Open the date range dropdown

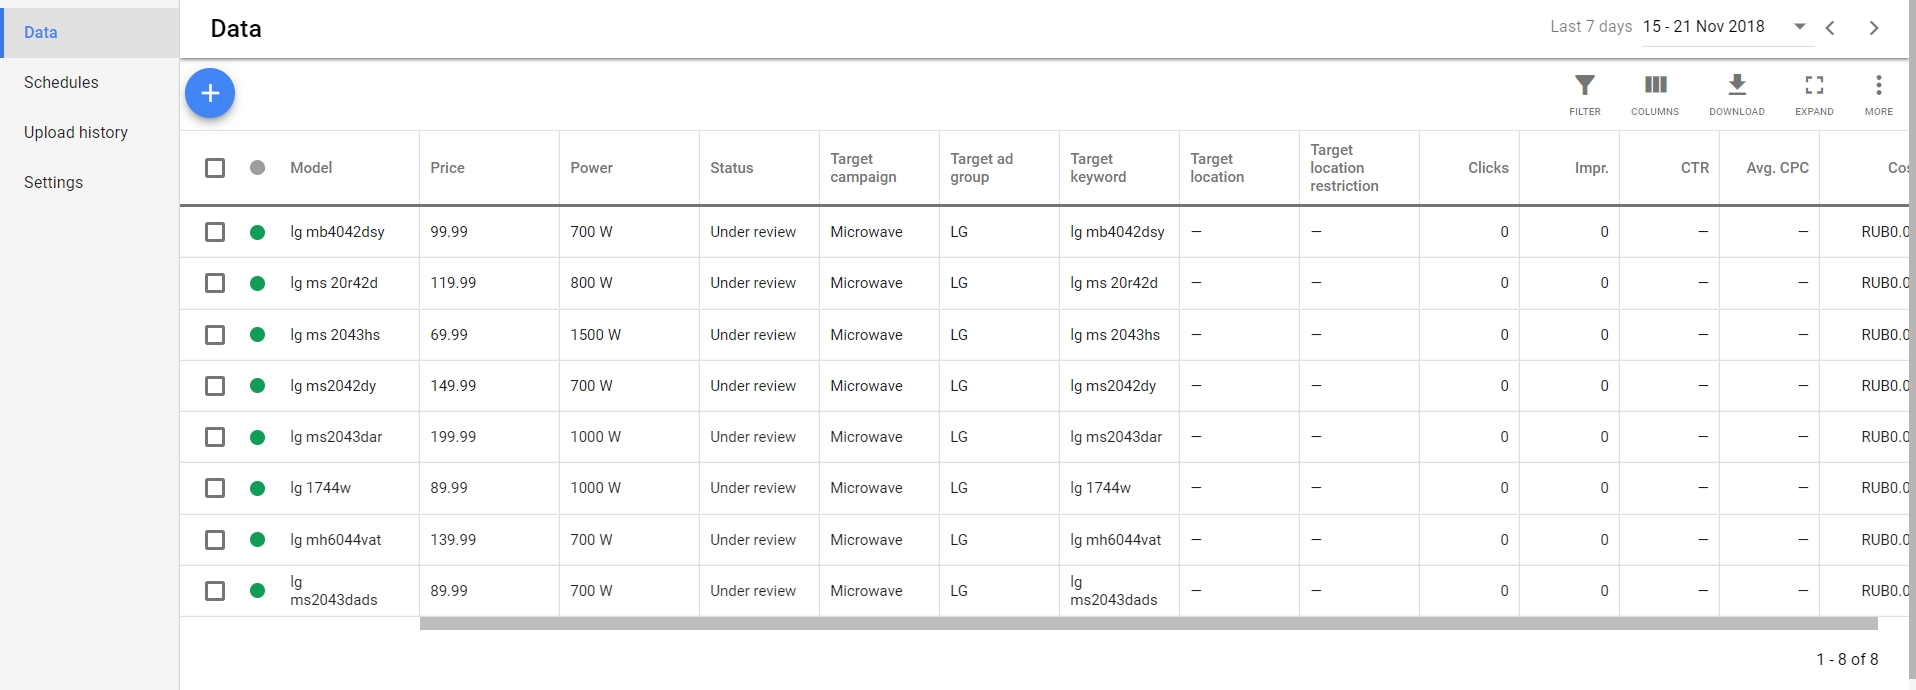(1727, 27)
